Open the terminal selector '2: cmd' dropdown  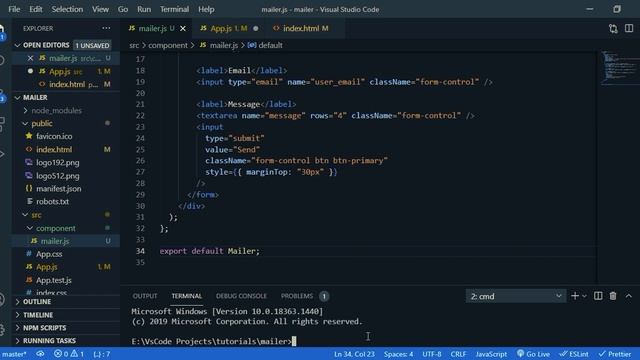(x=516, y=296)
